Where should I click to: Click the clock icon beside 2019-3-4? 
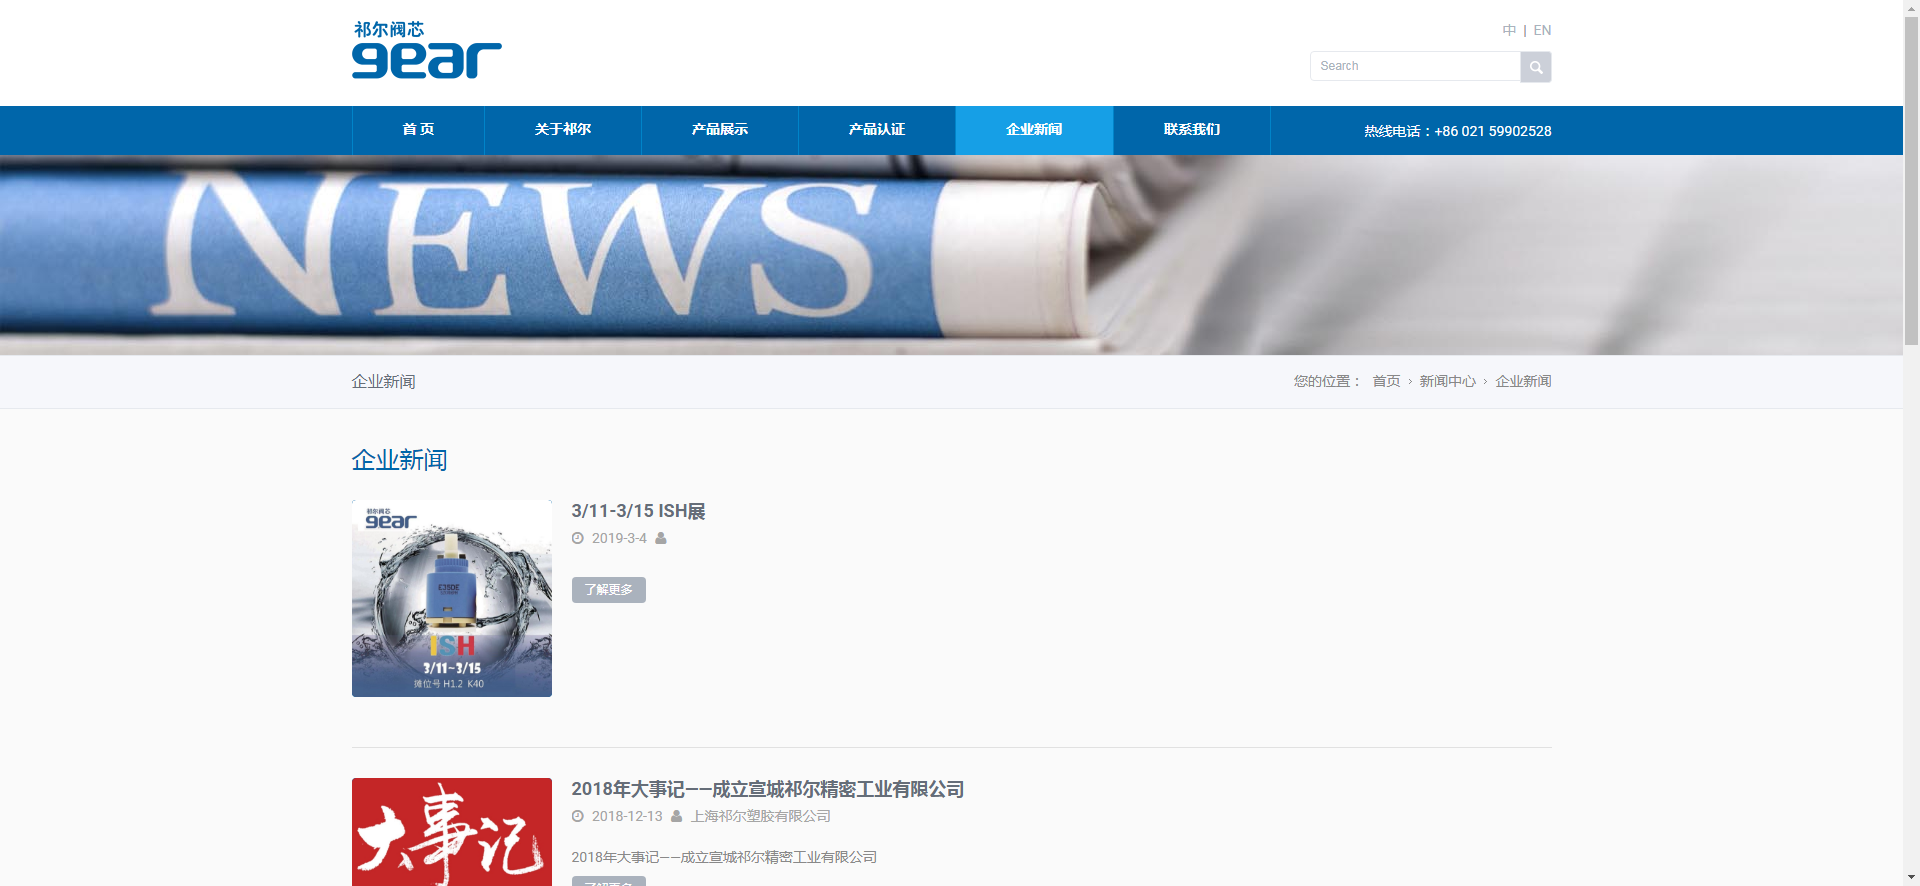tap(578, 538)
